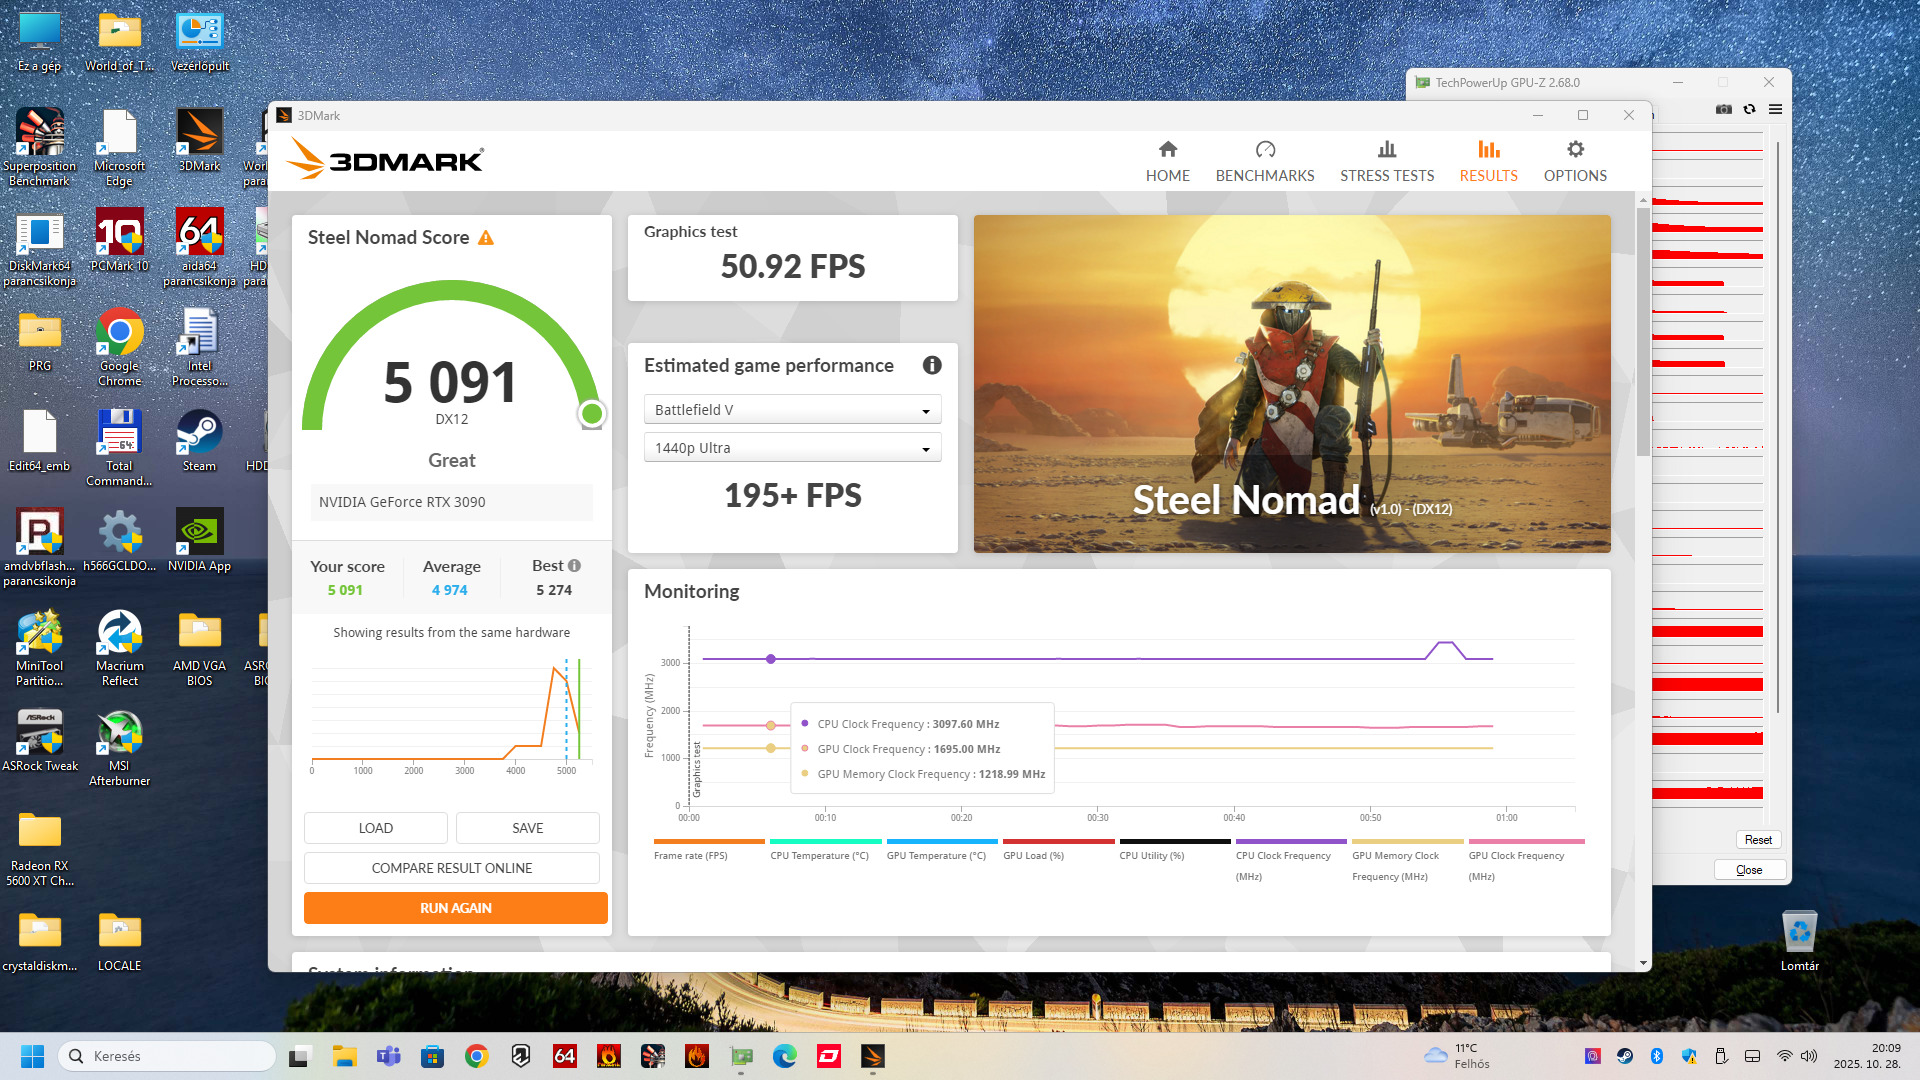Viewport: 1920px width, 1080px height.
Task: Toggle the CPU Clock Frequency chart series
Action: point(1290,857)
